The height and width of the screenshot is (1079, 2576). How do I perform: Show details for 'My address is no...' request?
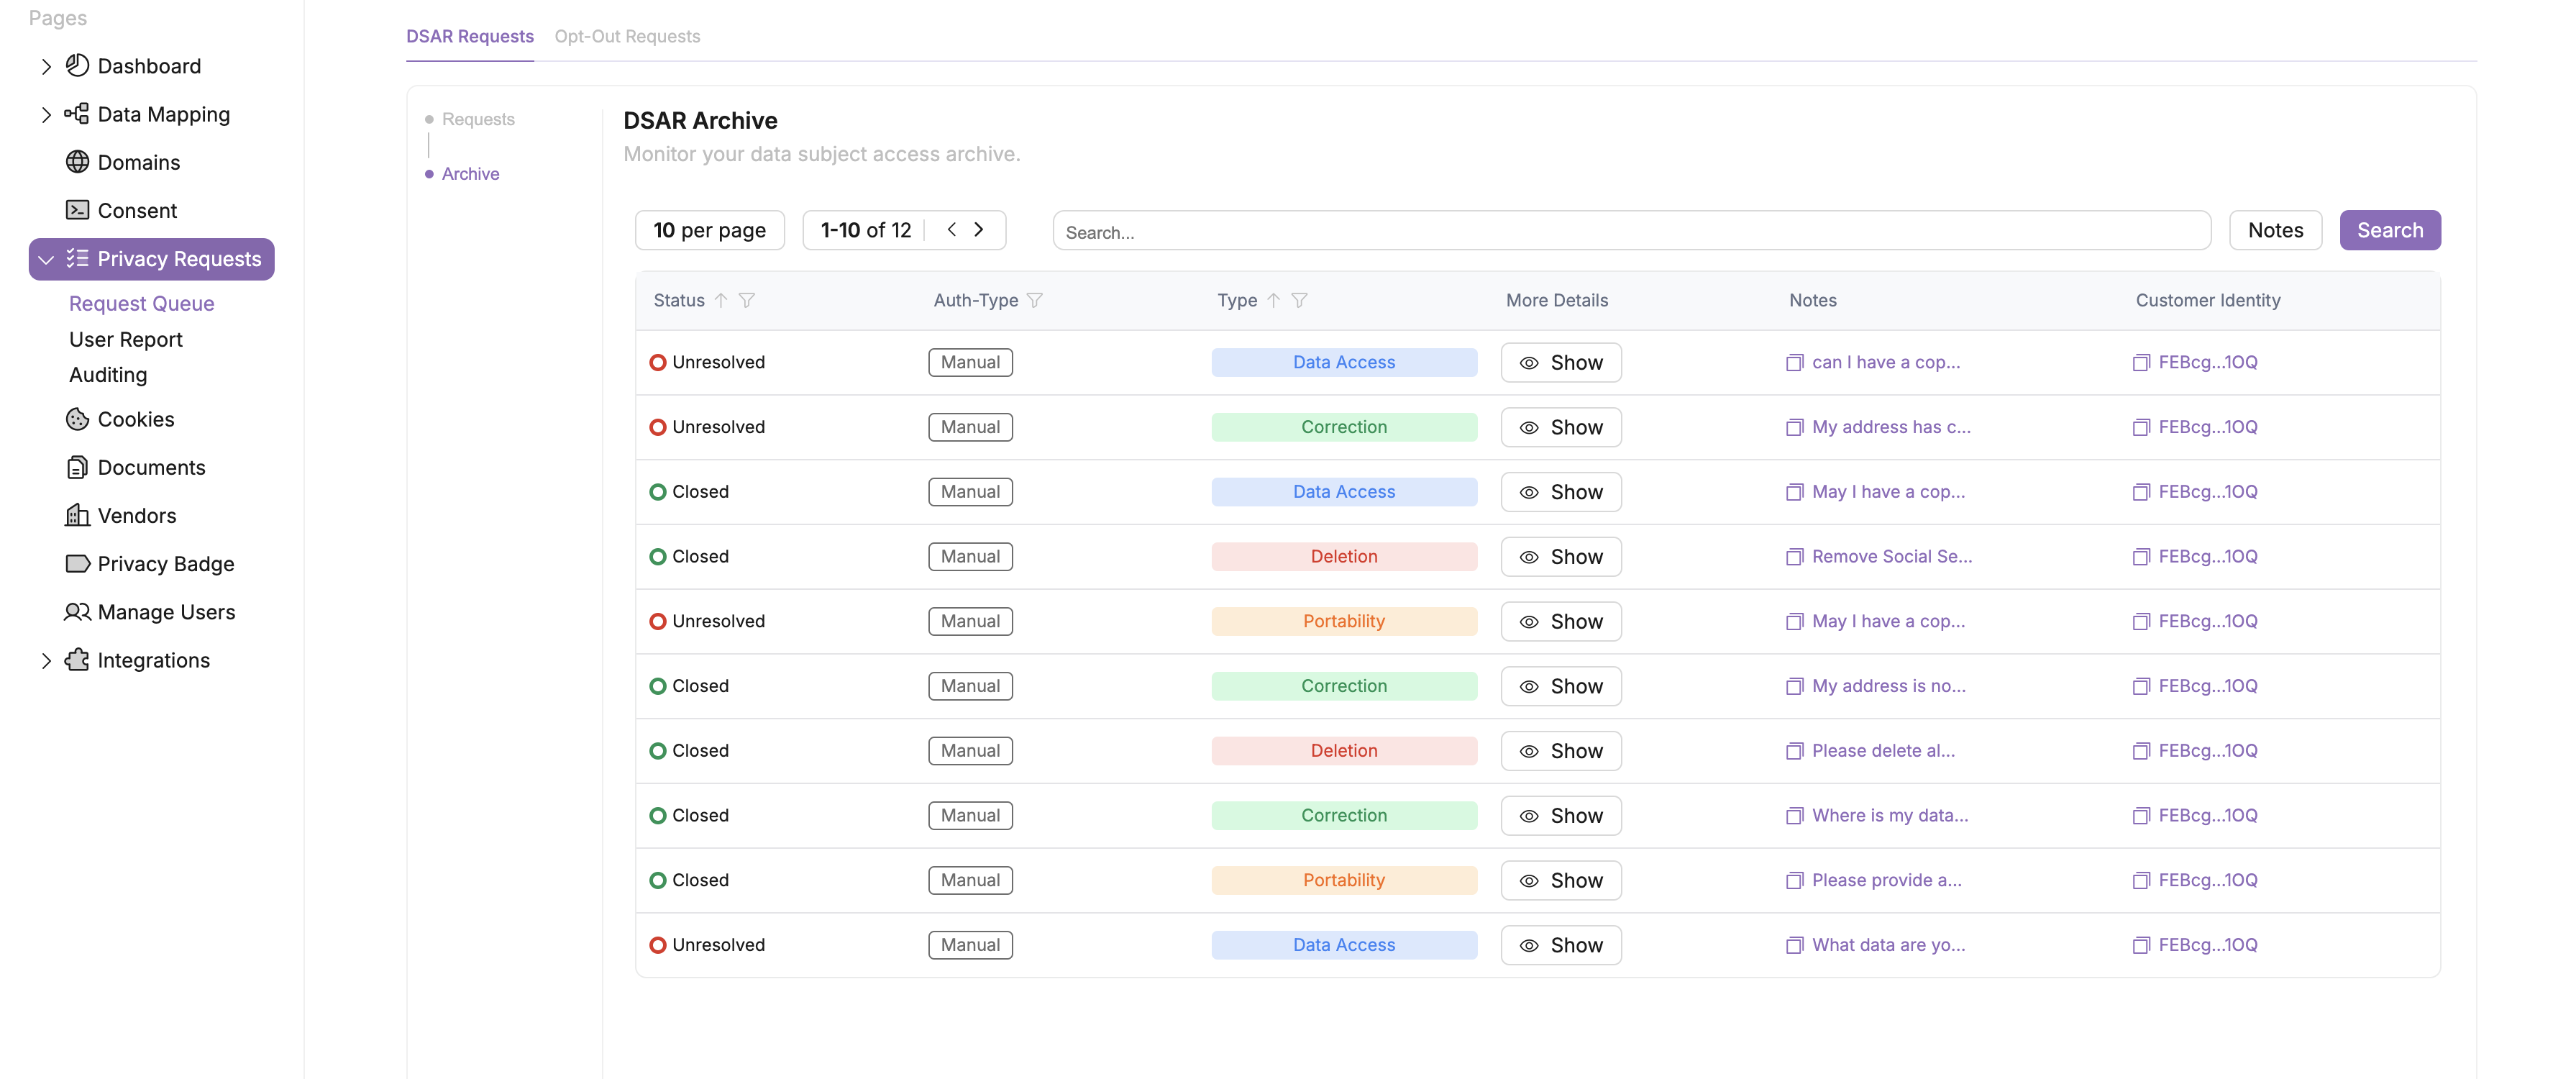pos(1561,686)
